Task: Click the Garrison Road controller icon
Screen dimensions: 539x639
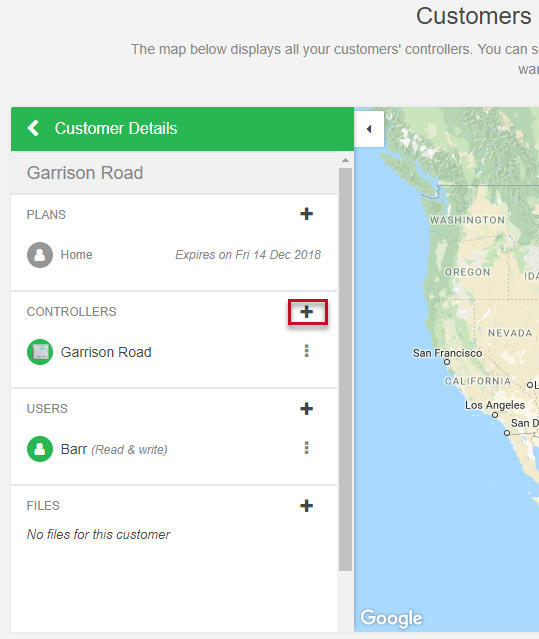Action: tap(40, 352)
